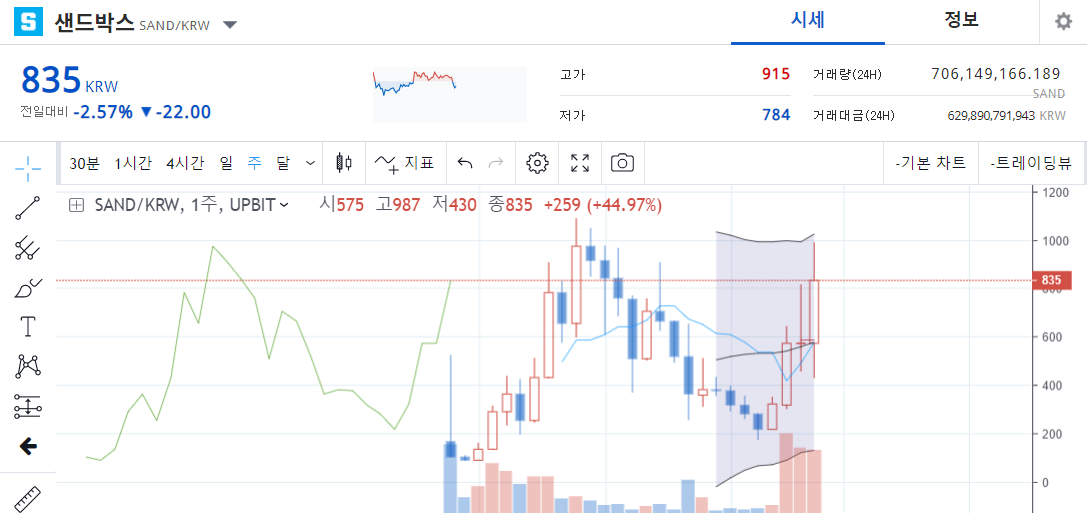Click the 1200 price scale label
The width and height of the screenshot is (1087, 513).
(1053, 193)
